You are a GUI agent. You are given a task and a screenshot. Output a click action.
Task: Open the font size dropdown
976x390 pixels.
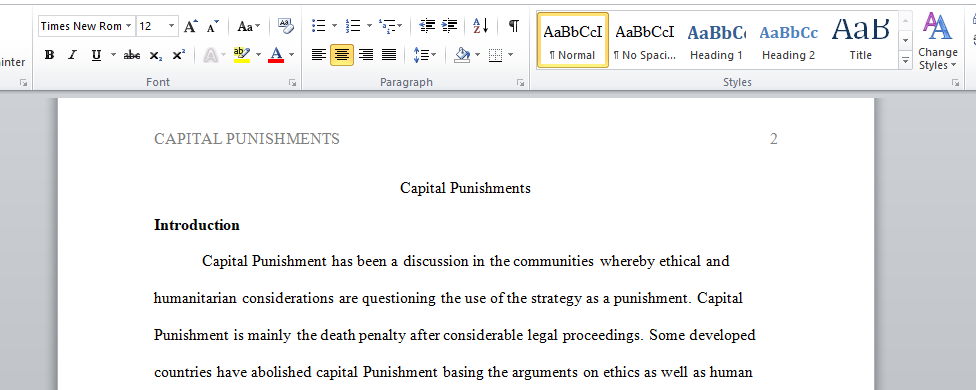(x=172, y=26)
